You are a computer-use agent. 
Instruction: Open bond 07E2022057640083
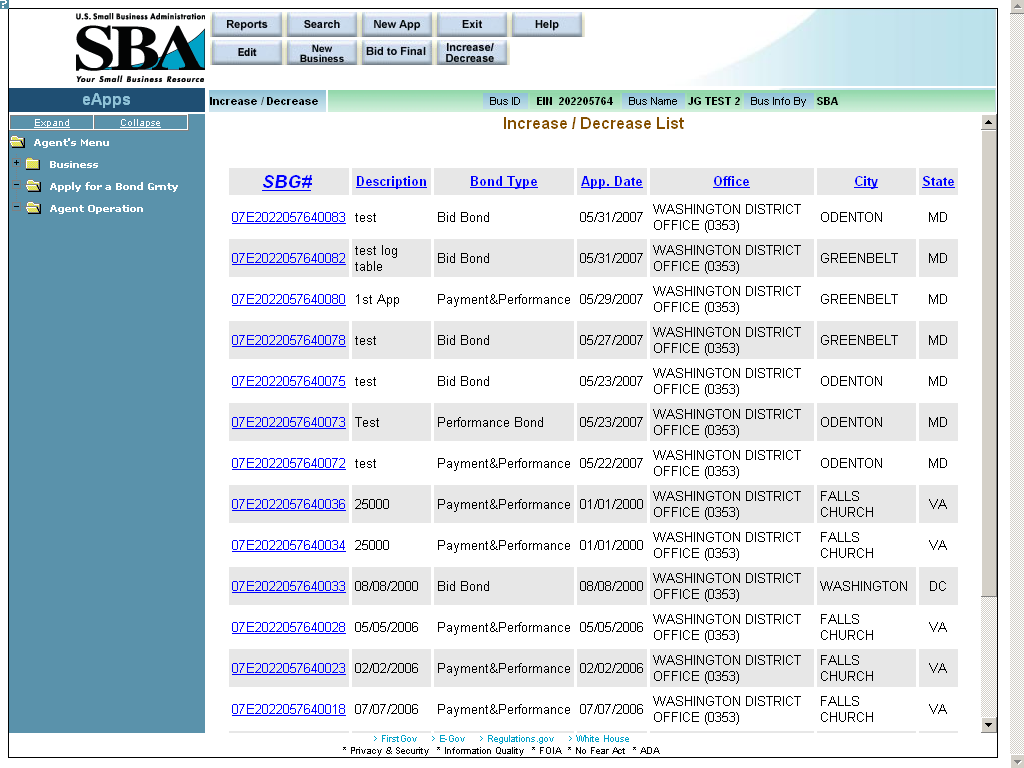click(x=289, y=217)
